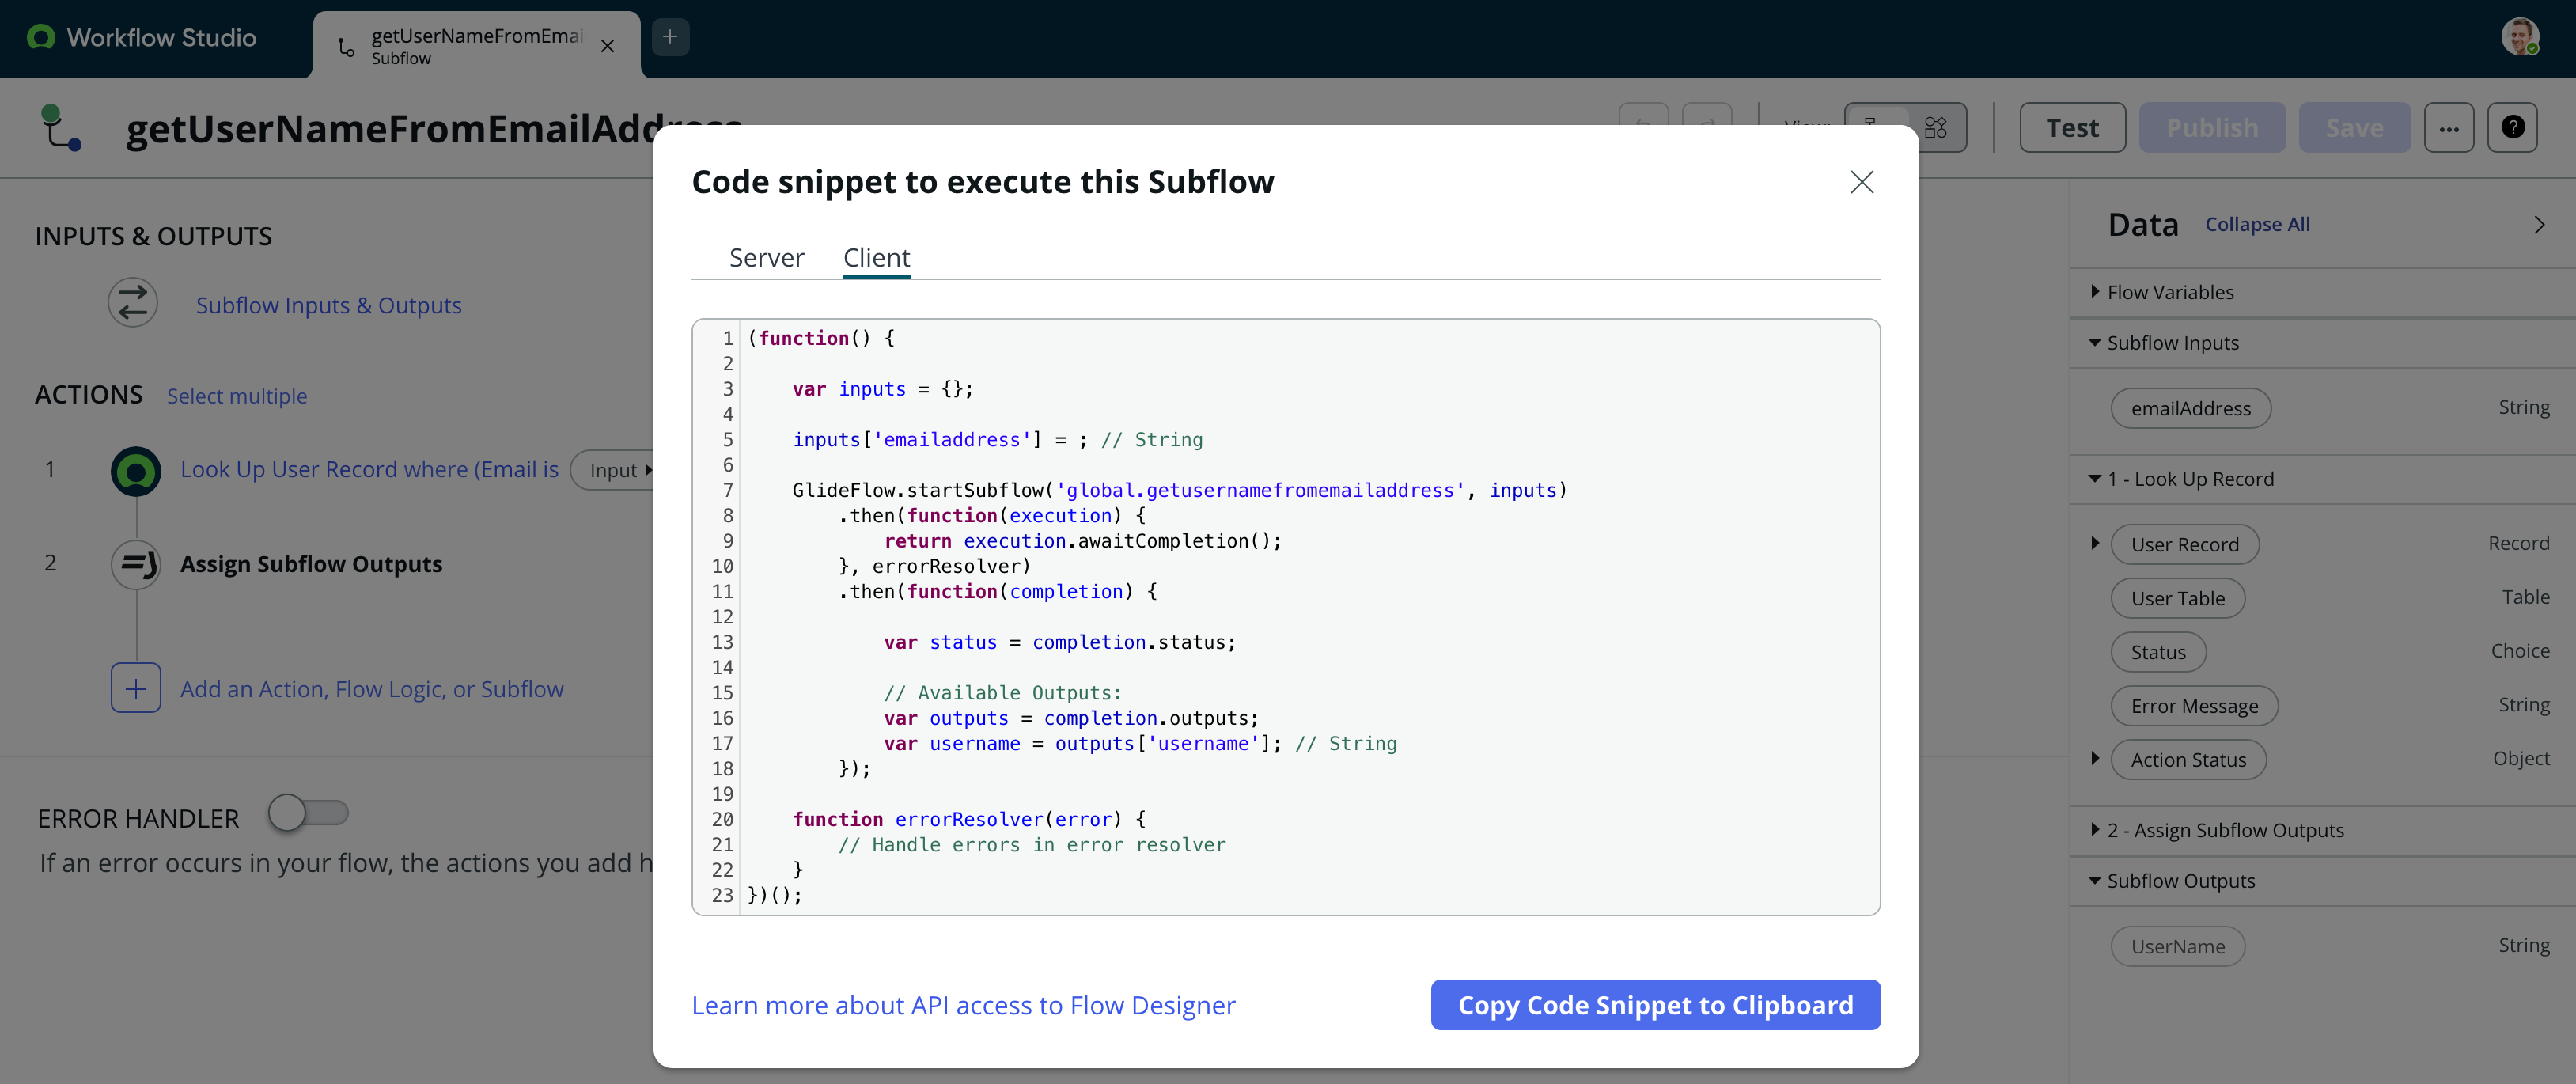This screenshot has width=2576, height=1084.
Task: Click the plus icon to add an action
Action: (x=136, y=688)
